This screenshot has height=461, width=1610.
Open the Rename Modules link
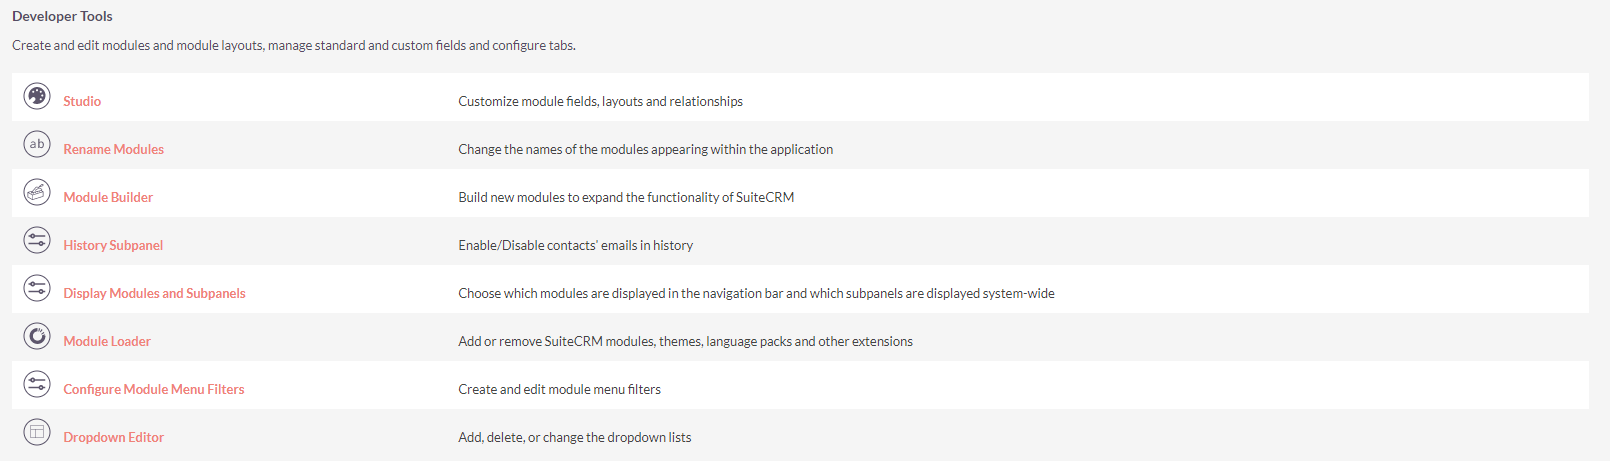tap(113, 149)
